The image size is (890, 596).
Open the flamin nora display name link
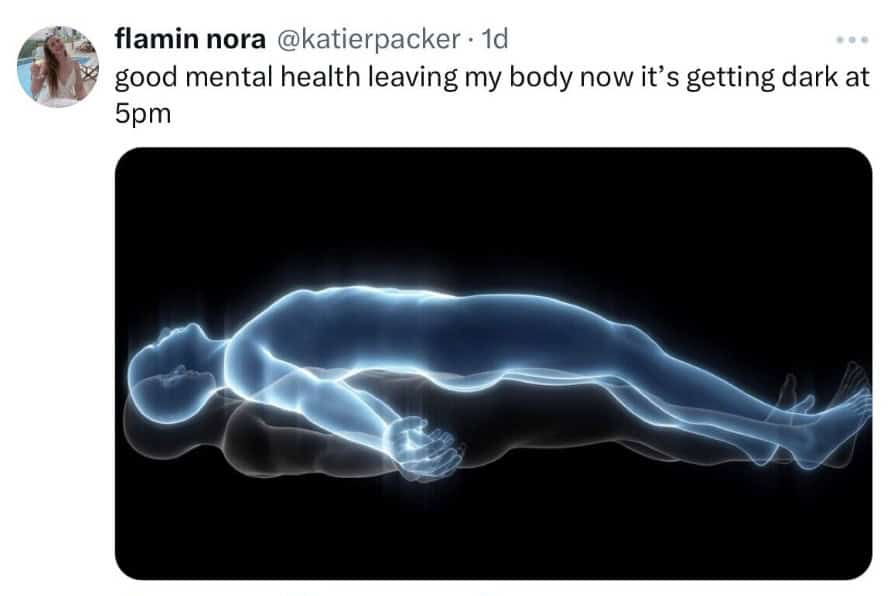(x=190, y=39)
